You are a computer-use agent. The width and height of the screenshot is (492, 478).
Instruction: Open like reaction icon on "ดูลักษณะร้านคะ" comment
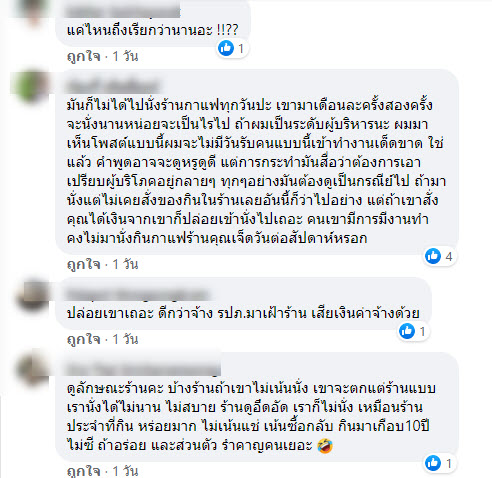pyautogui.click(x=433, y=463)
